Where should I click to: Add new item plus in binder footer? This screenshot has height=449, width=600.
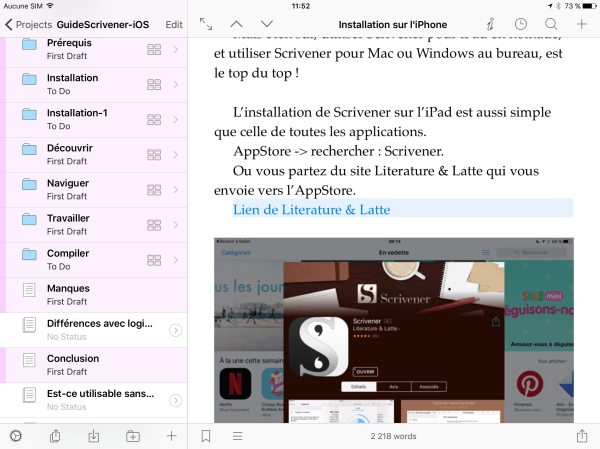tap(171, 436)
